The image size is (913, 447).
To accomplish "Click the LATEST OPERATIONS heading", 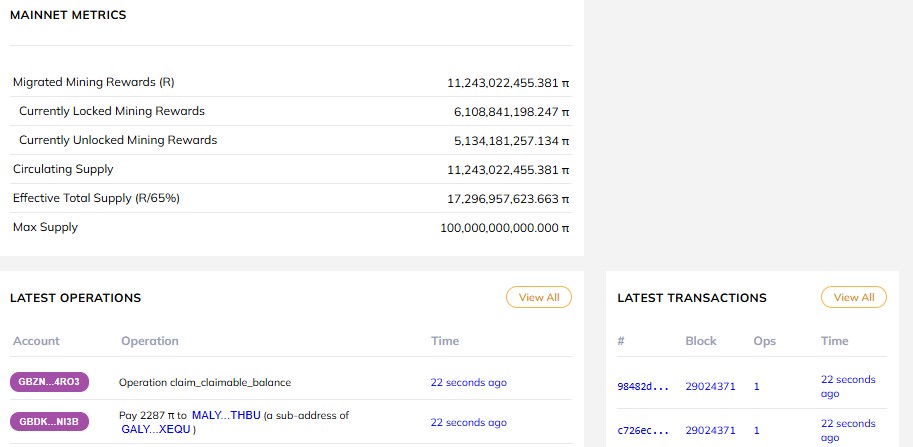I will [x=76, y=298].
